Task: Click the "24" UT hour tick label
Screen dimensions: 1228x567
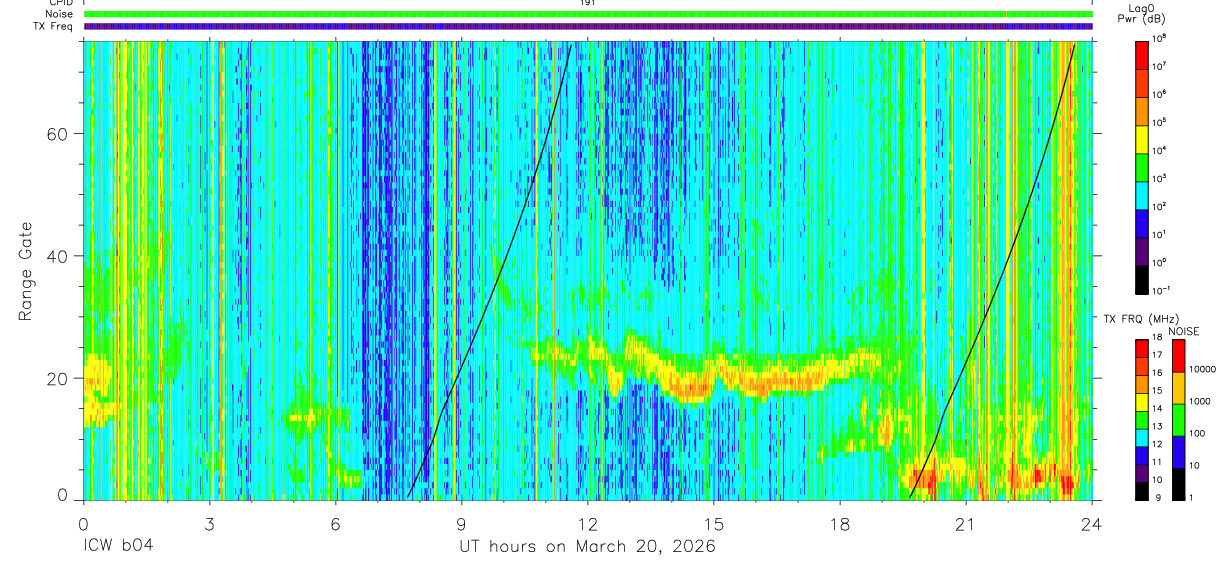Action: point(1092,523)
